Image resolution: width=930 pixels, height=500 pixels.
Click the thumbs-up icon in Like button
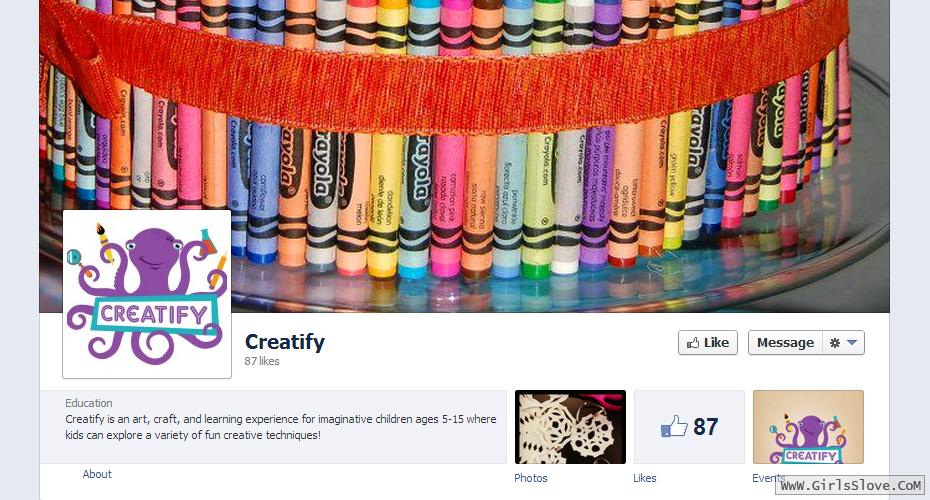coord(693,343)
